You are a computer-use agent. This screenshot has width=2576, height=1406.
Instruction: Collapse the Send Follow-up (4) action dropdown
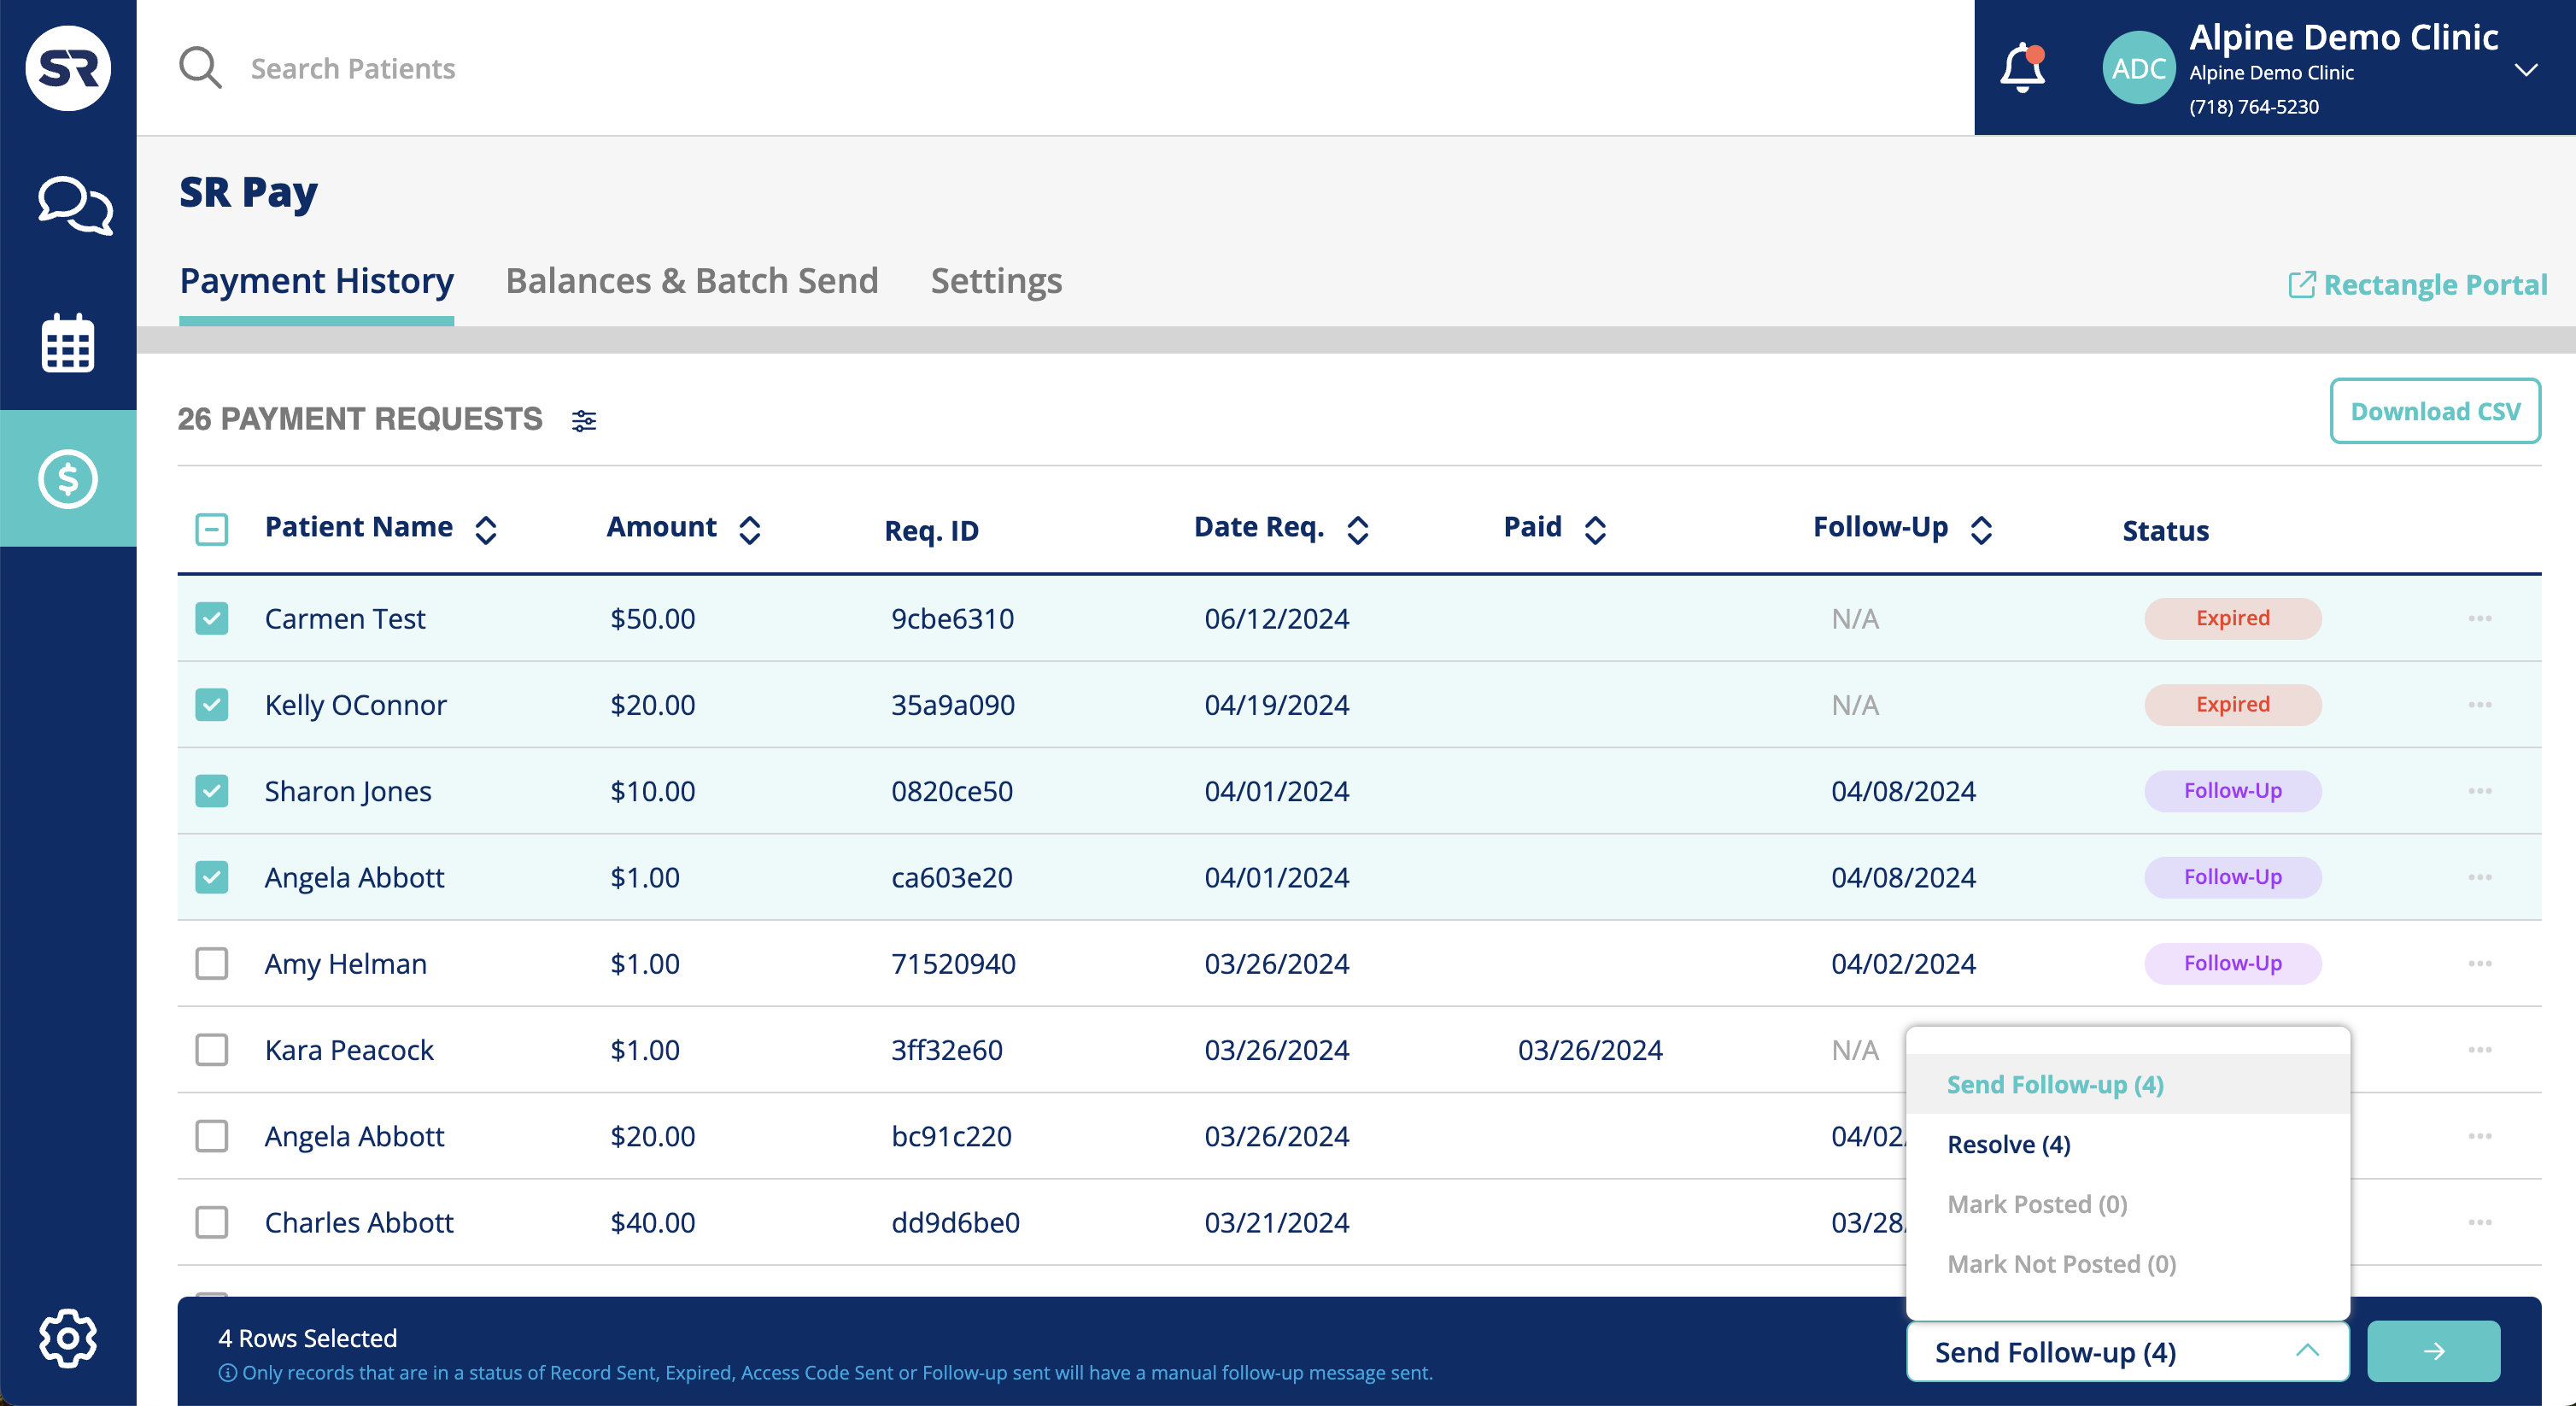(2127, 1352)
